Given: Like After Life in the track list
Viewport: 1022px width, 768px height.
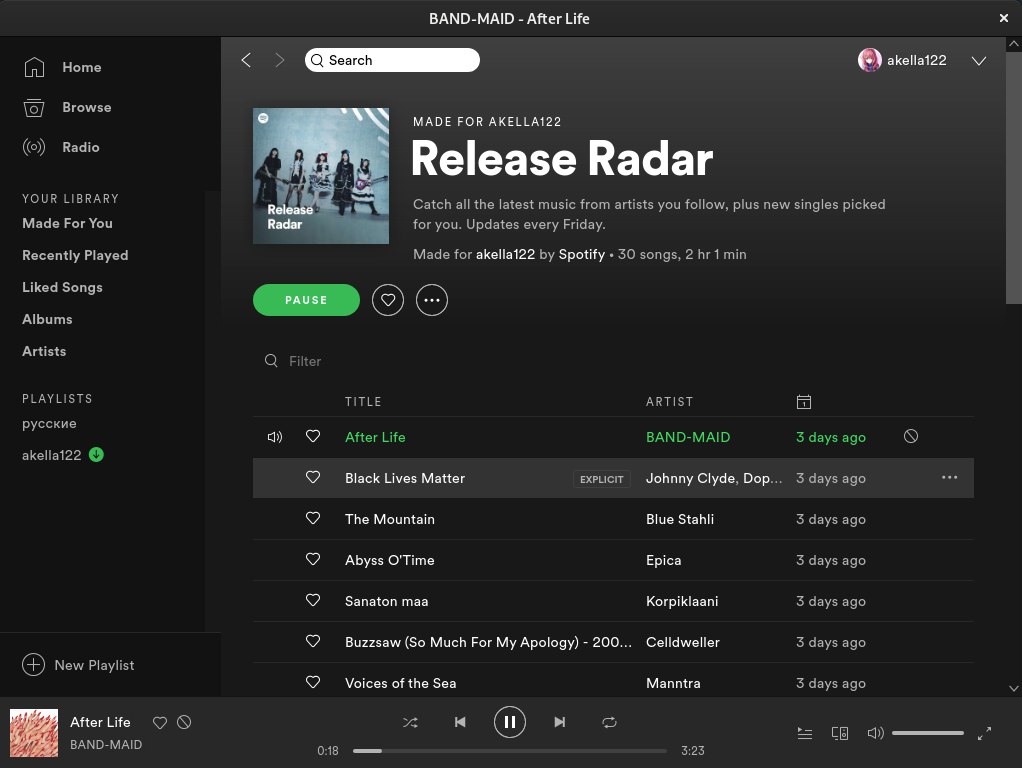Looking at the screenshot, I should (x=313, y=436).
